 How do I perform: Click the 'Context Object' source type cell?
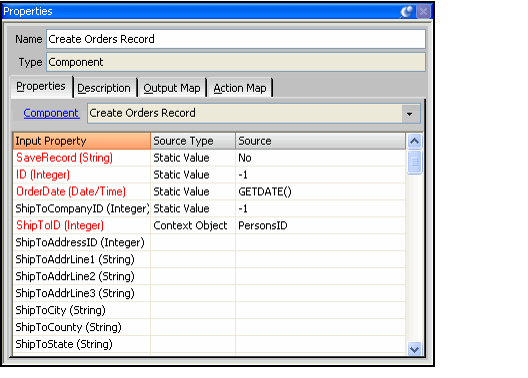click(x=193, y=226)
